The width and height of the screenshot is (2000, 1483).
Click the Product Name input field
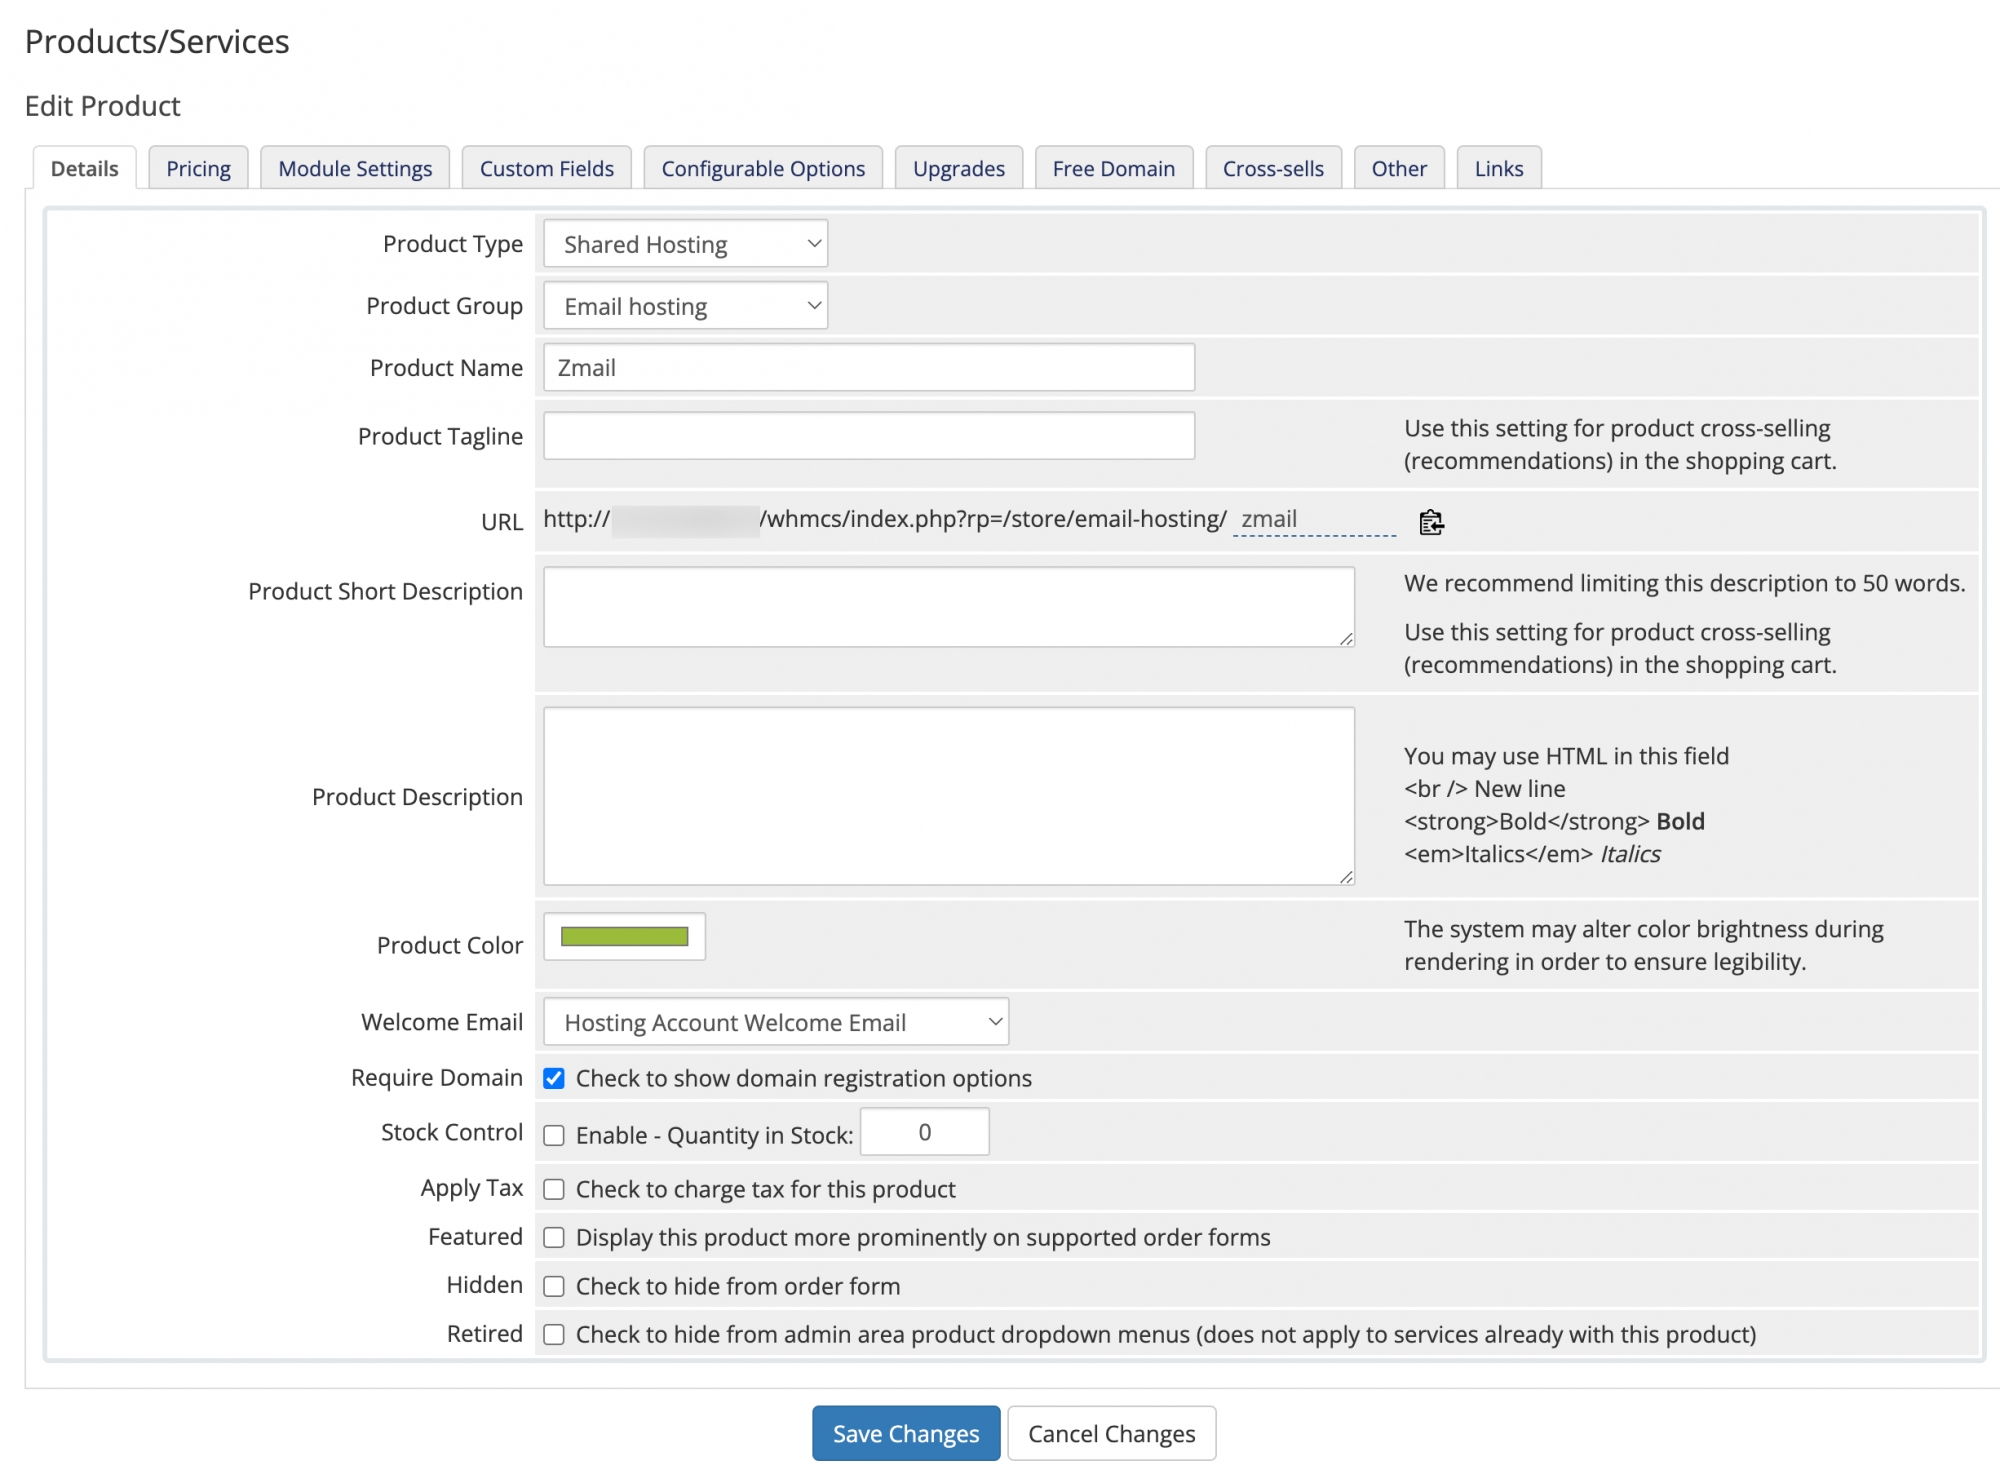click(869, 368)
